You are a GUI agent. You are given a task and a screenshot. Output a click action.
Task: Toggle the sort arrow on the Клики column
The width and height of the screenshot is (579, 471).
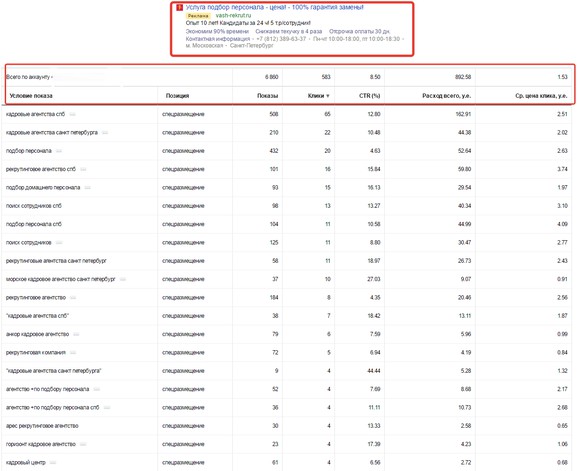click(x=328, y=96)
